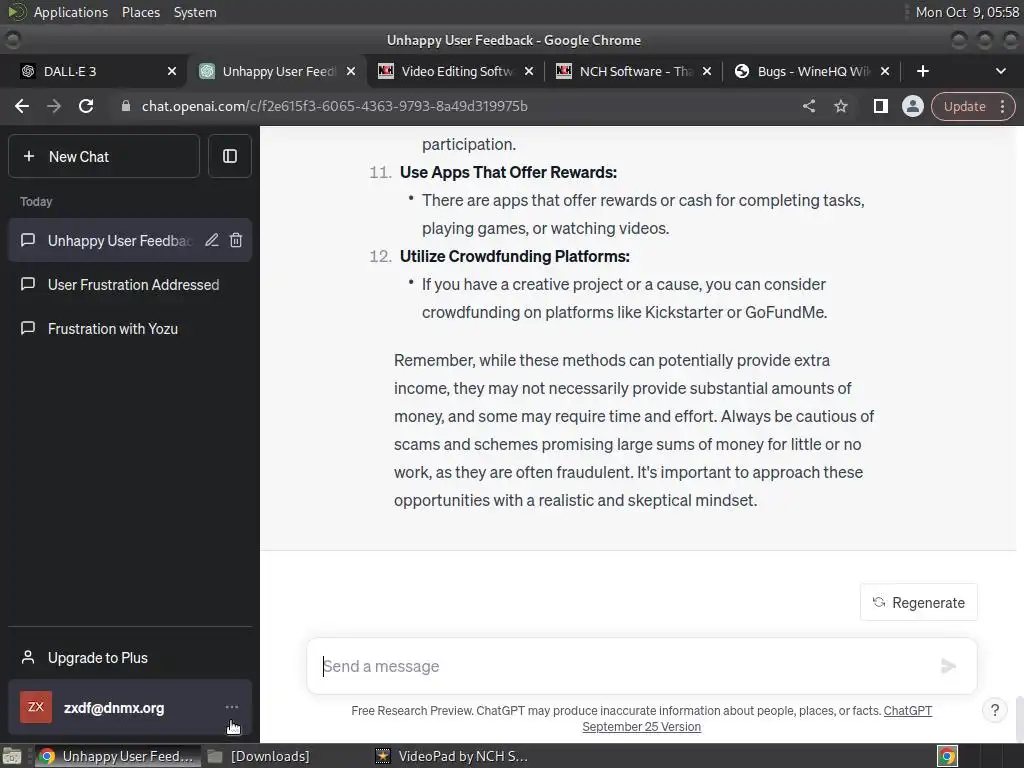The height and width of the screenshot is (768, 1024).
Task: Click the Unhappy User Feed taskbar entry
Action: click(118, 756)
